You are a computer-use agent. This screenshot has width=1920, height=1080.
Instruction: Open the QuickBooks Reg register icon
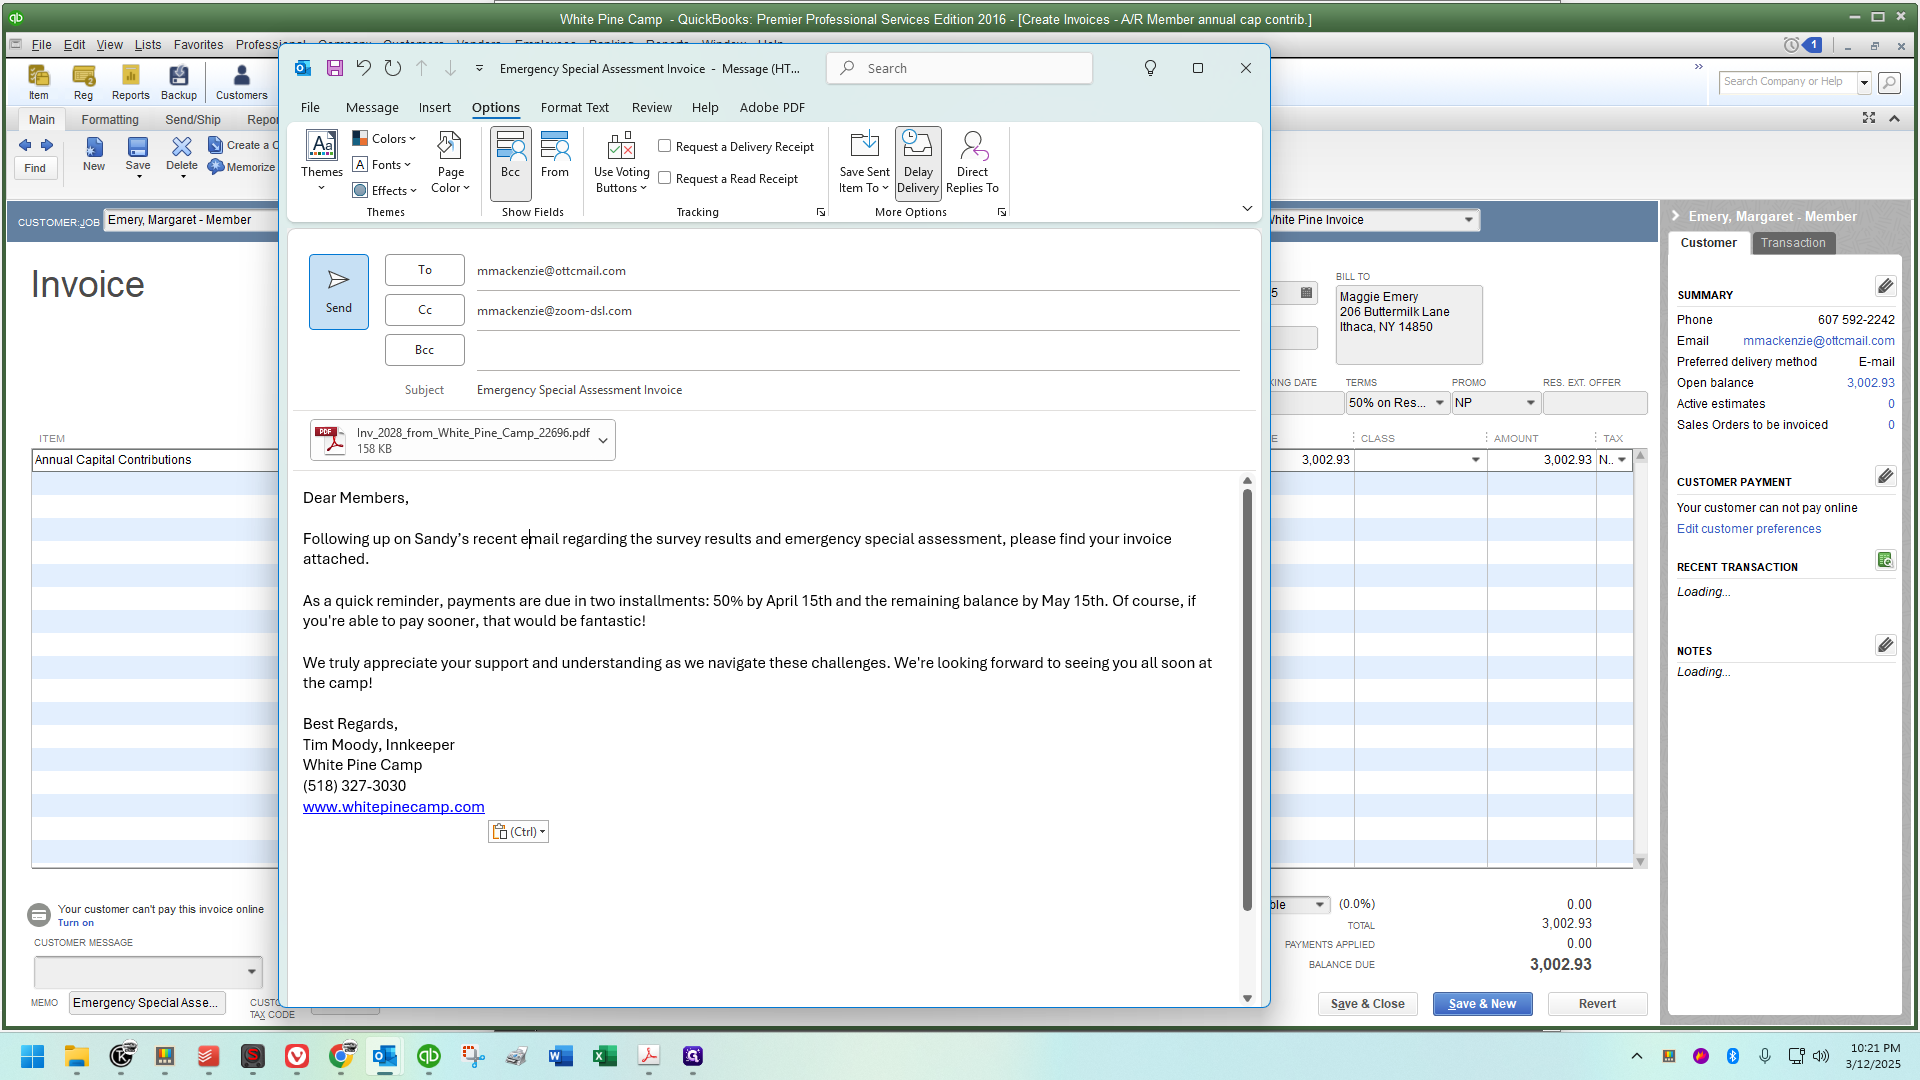[83, 82]
